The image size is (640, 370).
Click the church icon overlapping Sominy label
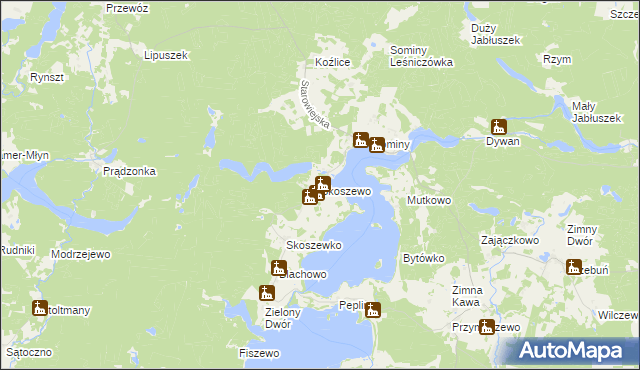pyautogui.click(x=377, y=145)
